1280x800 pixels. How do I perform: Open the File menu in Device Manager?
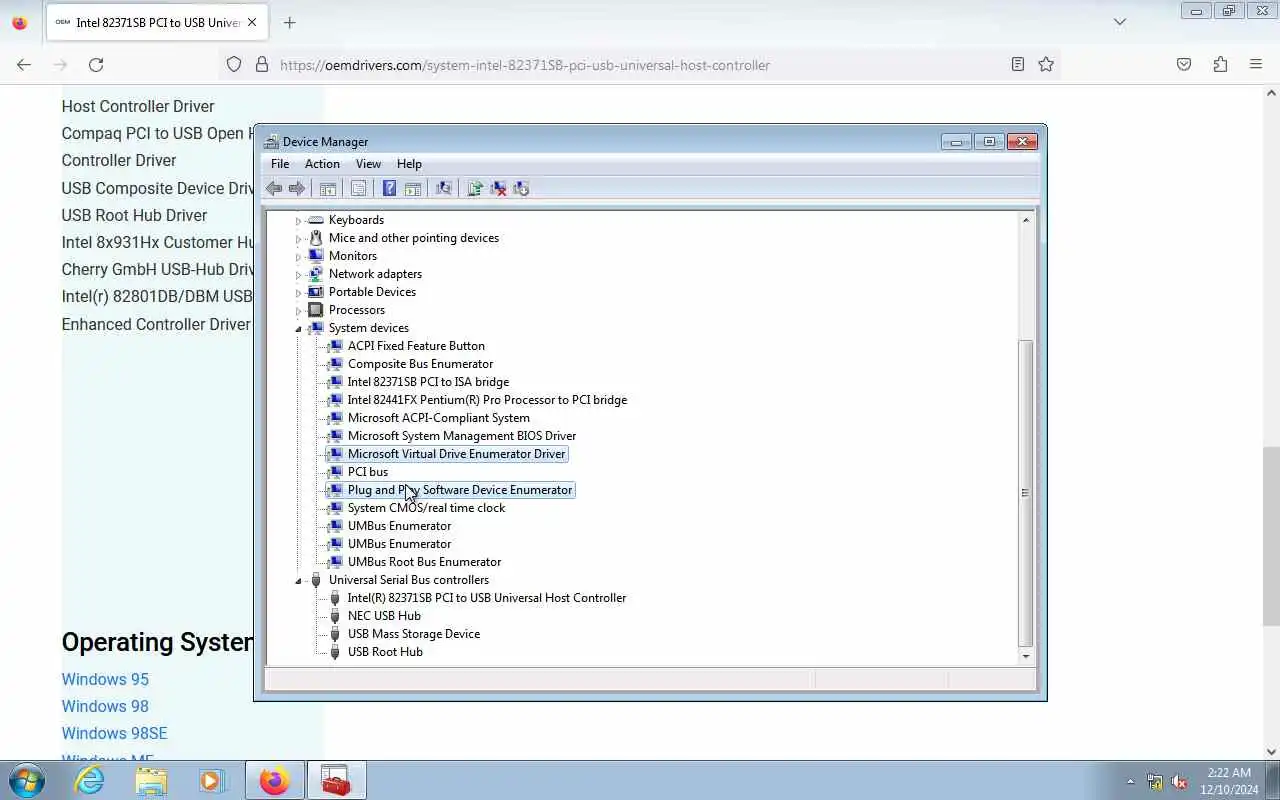[280, 164]
